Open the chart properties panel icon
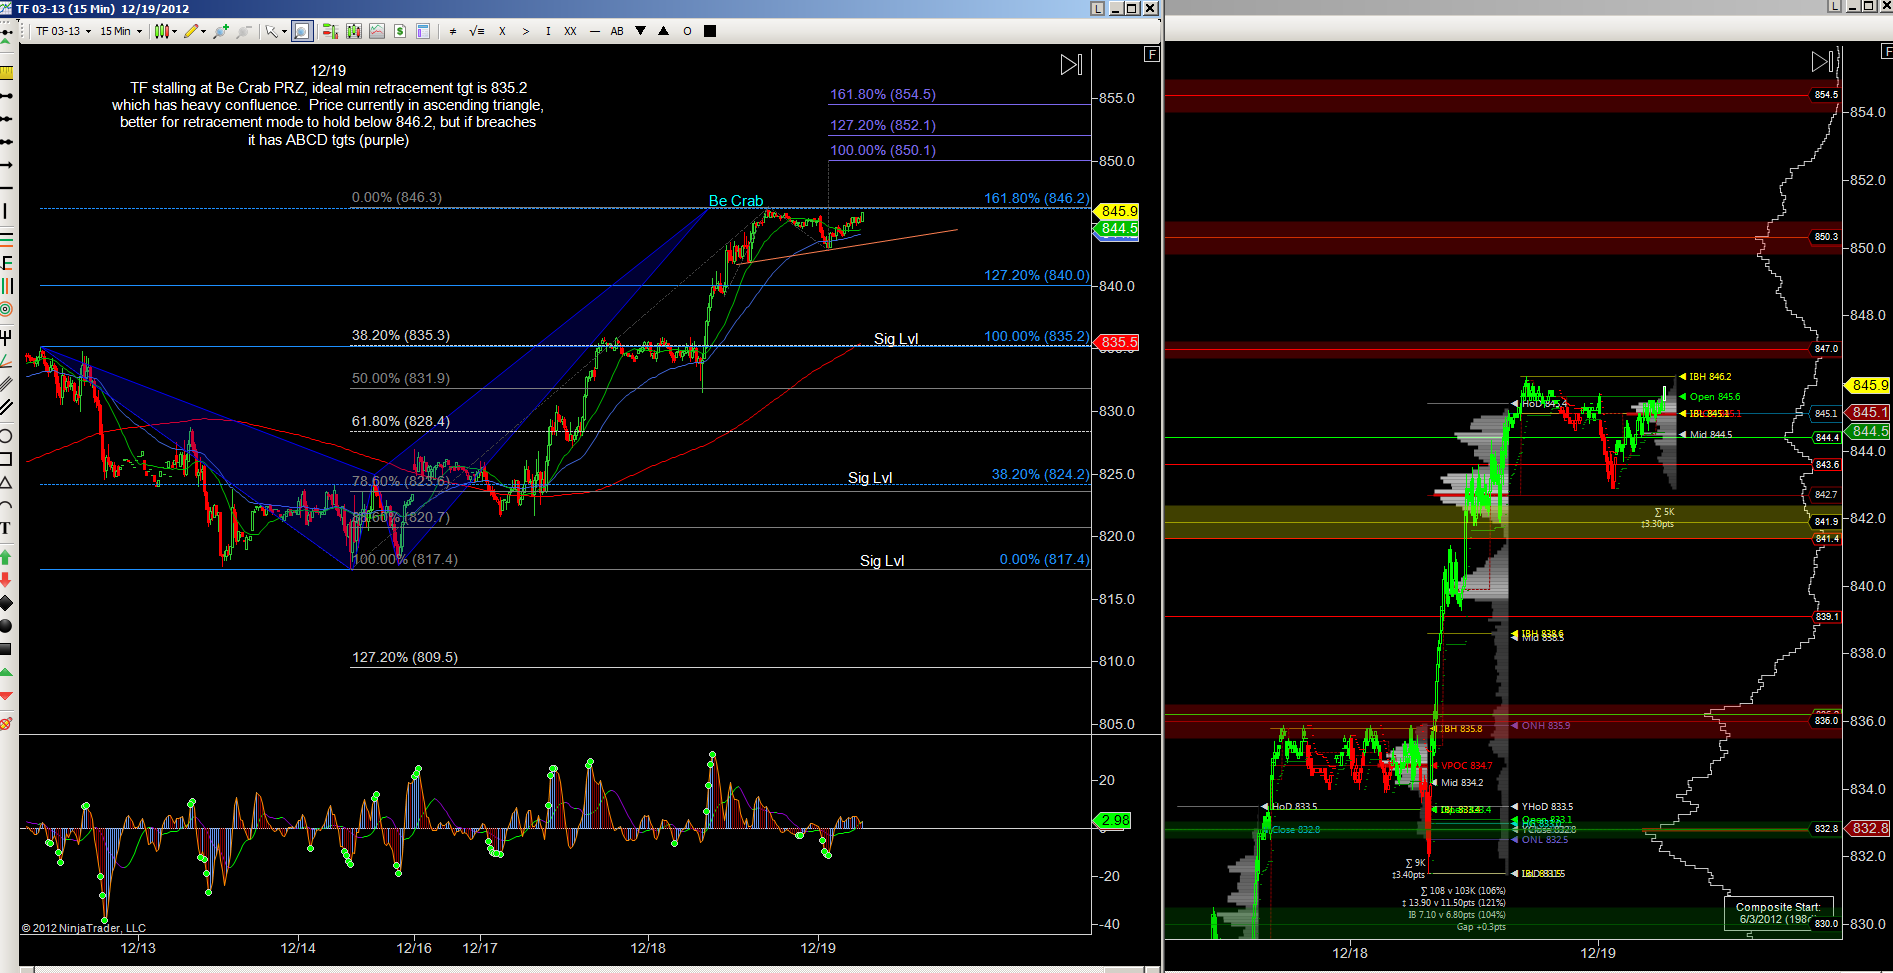 pos(423,31)
